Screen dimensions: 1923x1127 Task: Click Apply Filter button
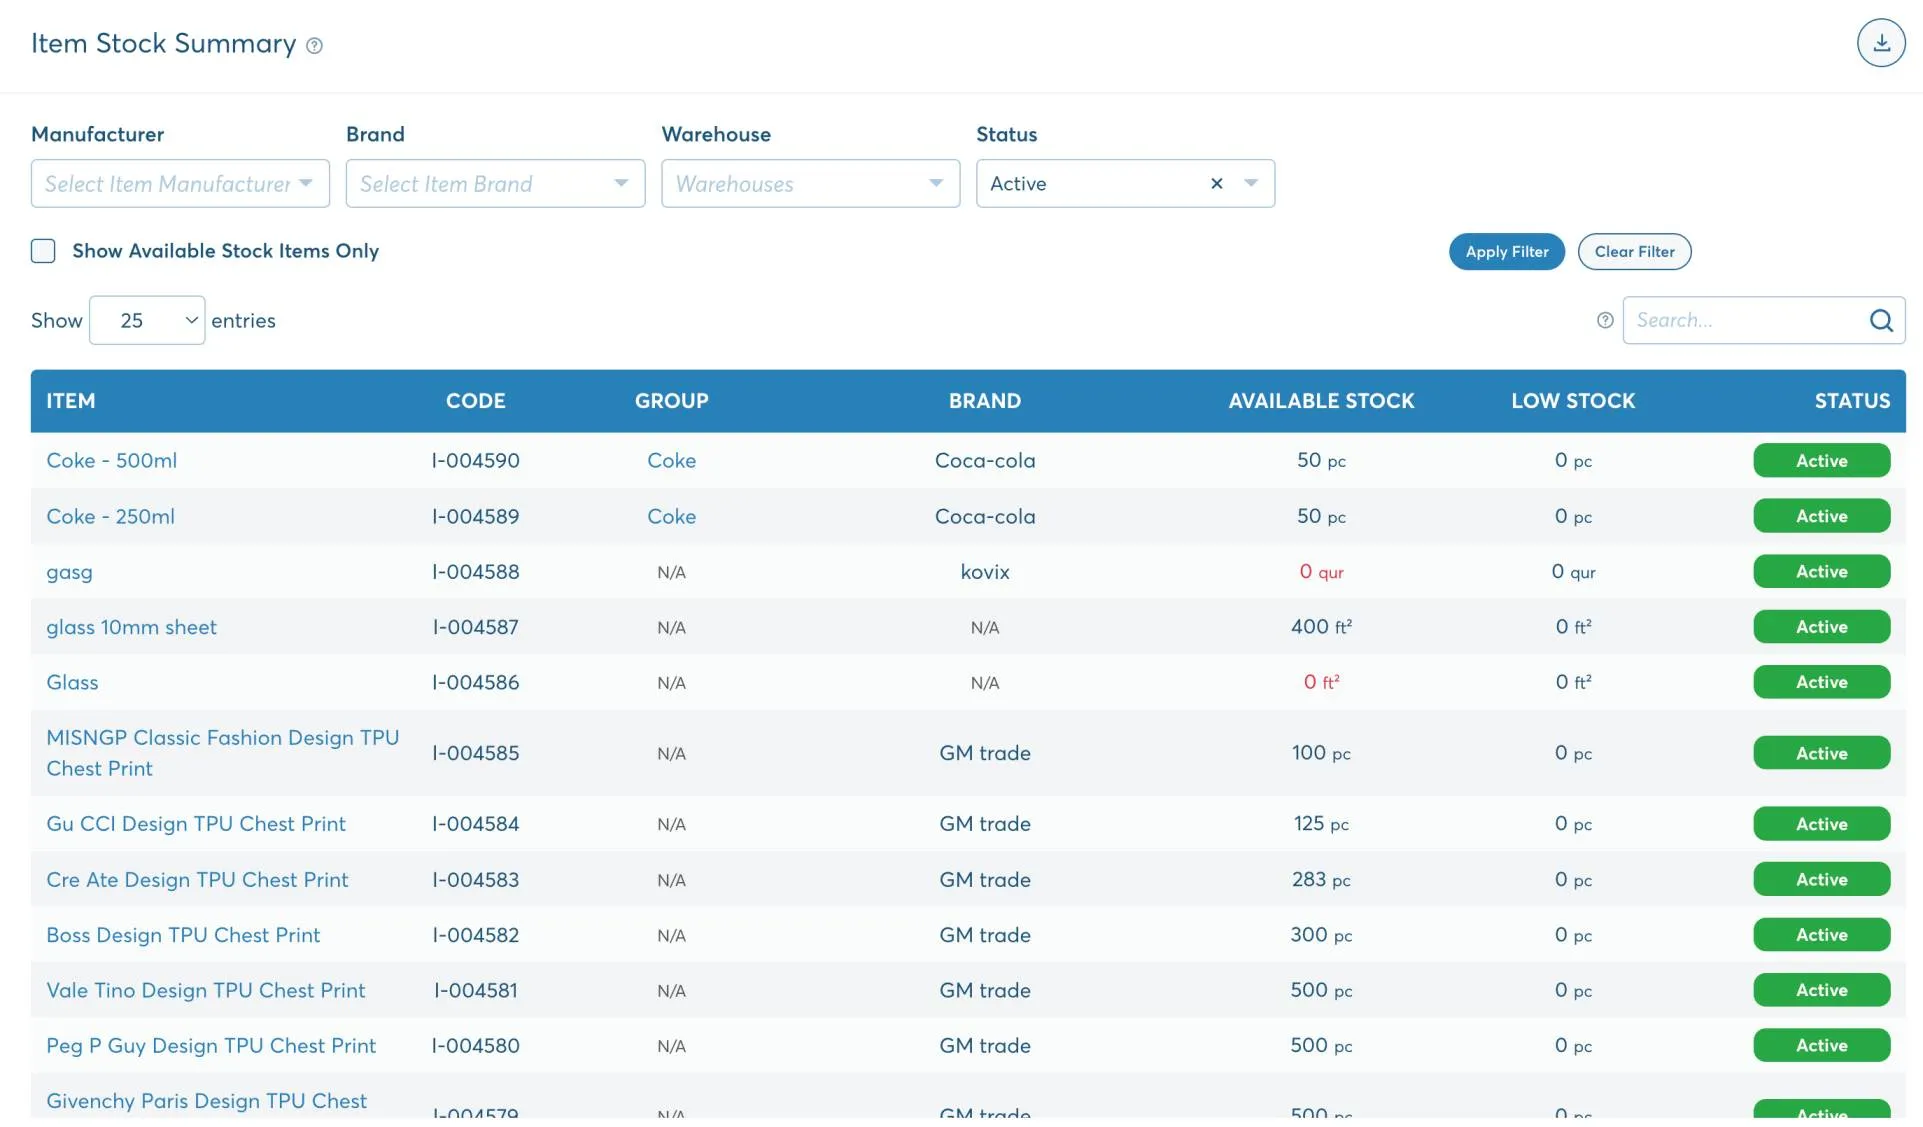point(1506,252)
